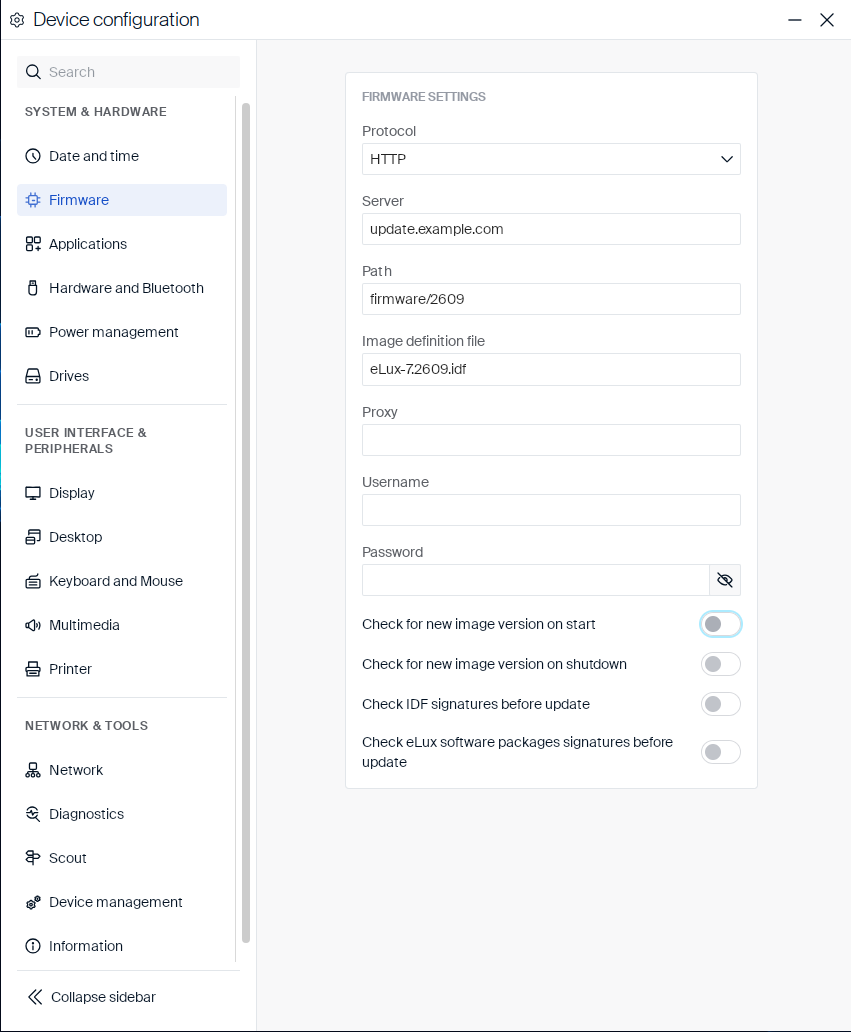Click the Firmware chip icon

[x=33, y=200]
